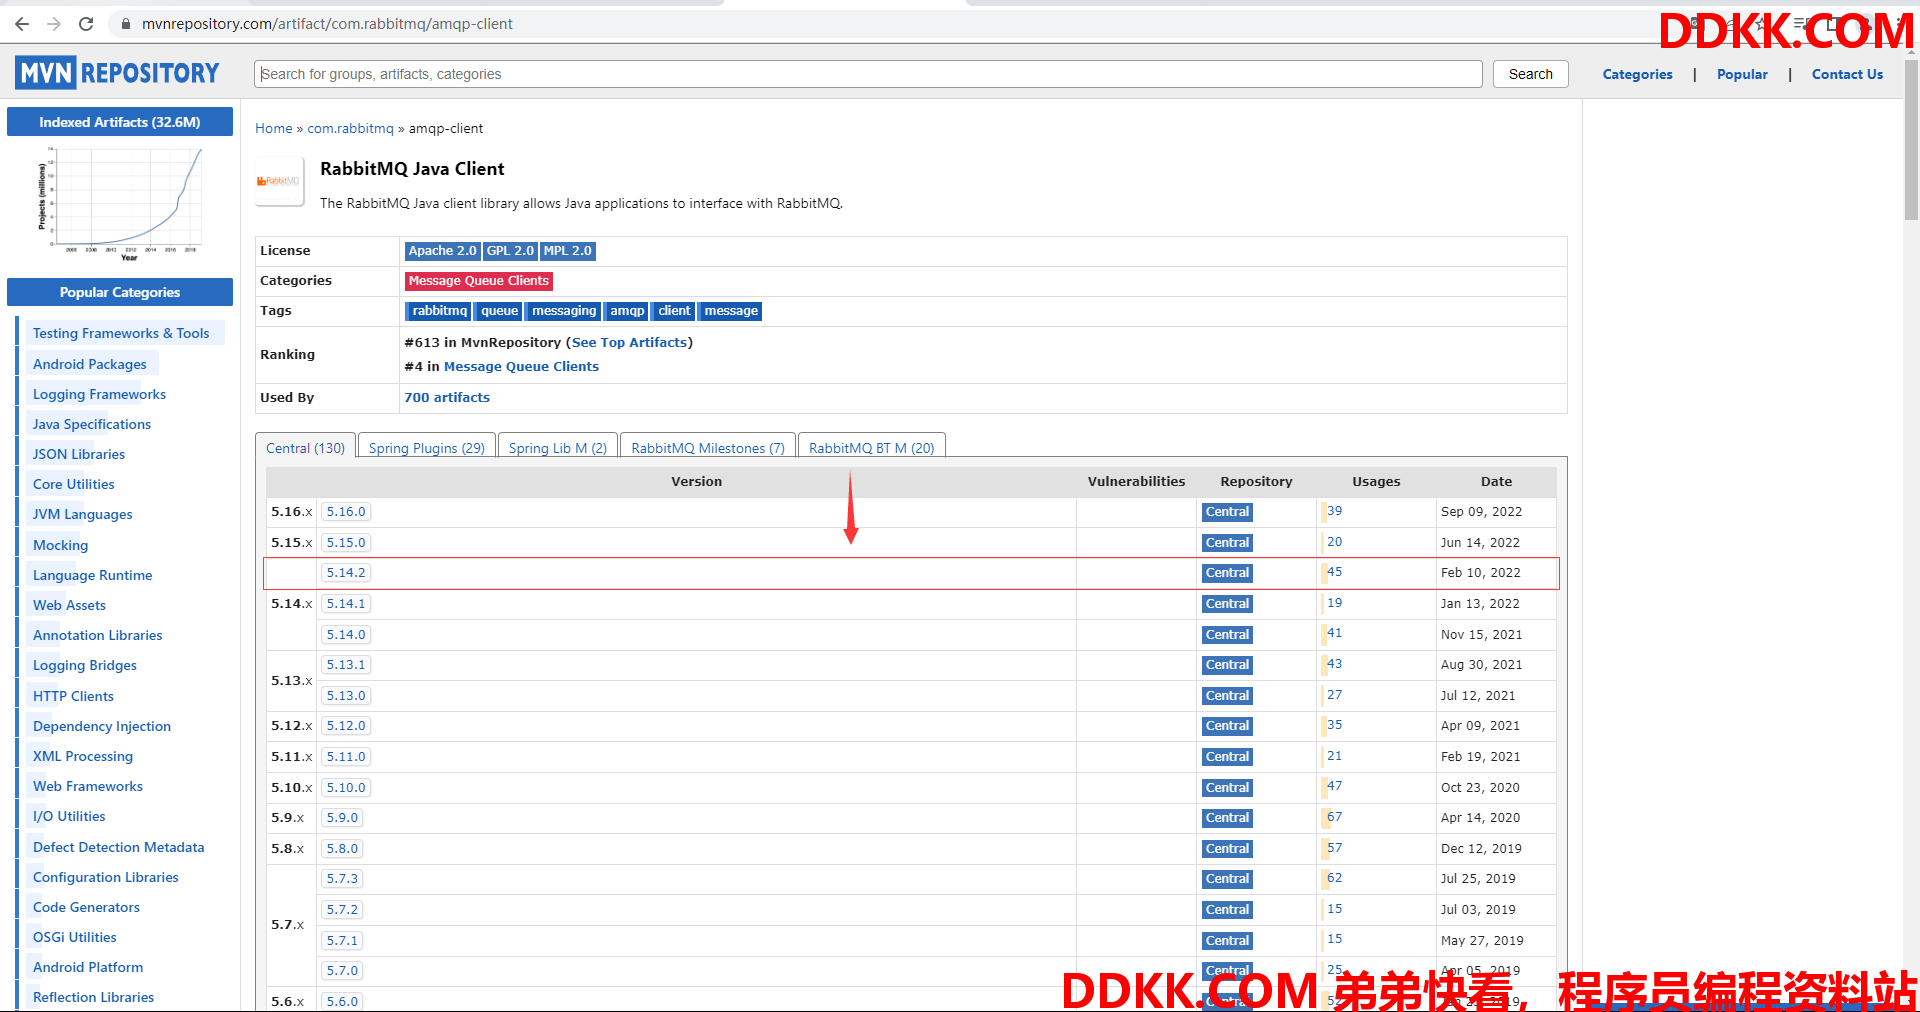
Task: Open version 5.15.0
Action: click(x=346, y=543)
